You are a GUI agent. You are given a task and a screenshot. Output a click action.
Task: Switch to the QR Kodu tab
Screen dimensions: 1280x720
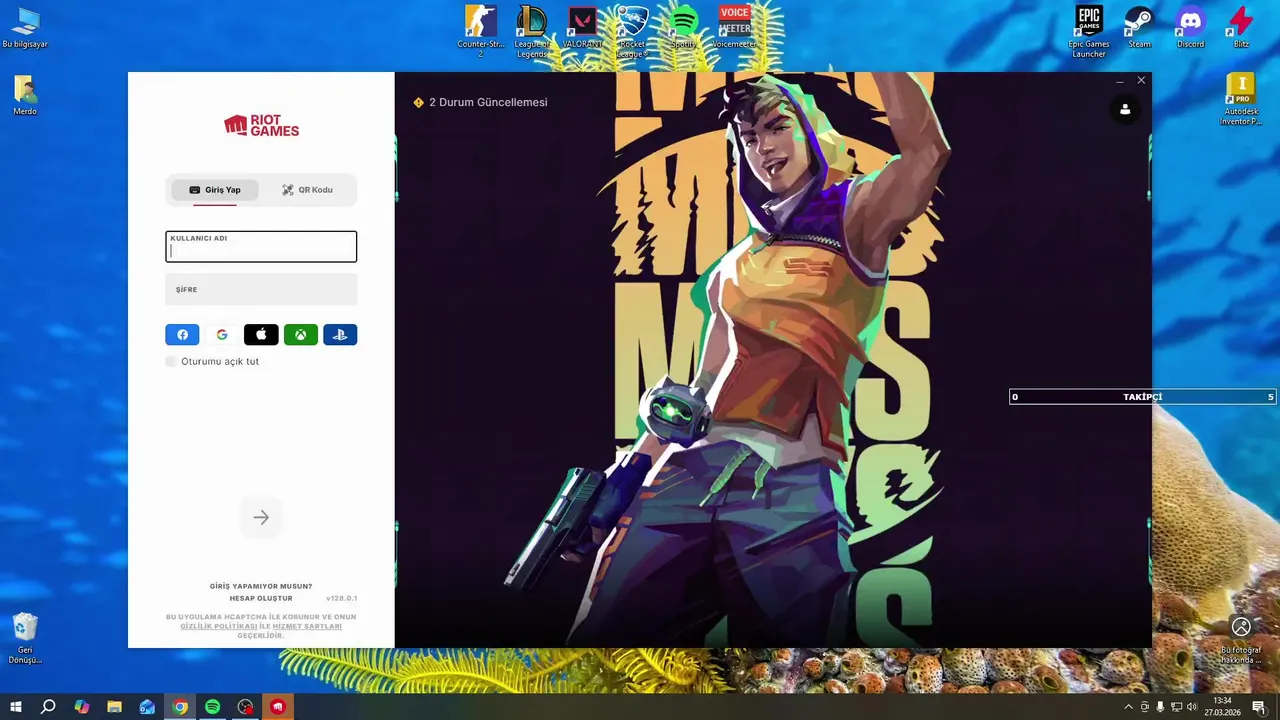[307, 190]
